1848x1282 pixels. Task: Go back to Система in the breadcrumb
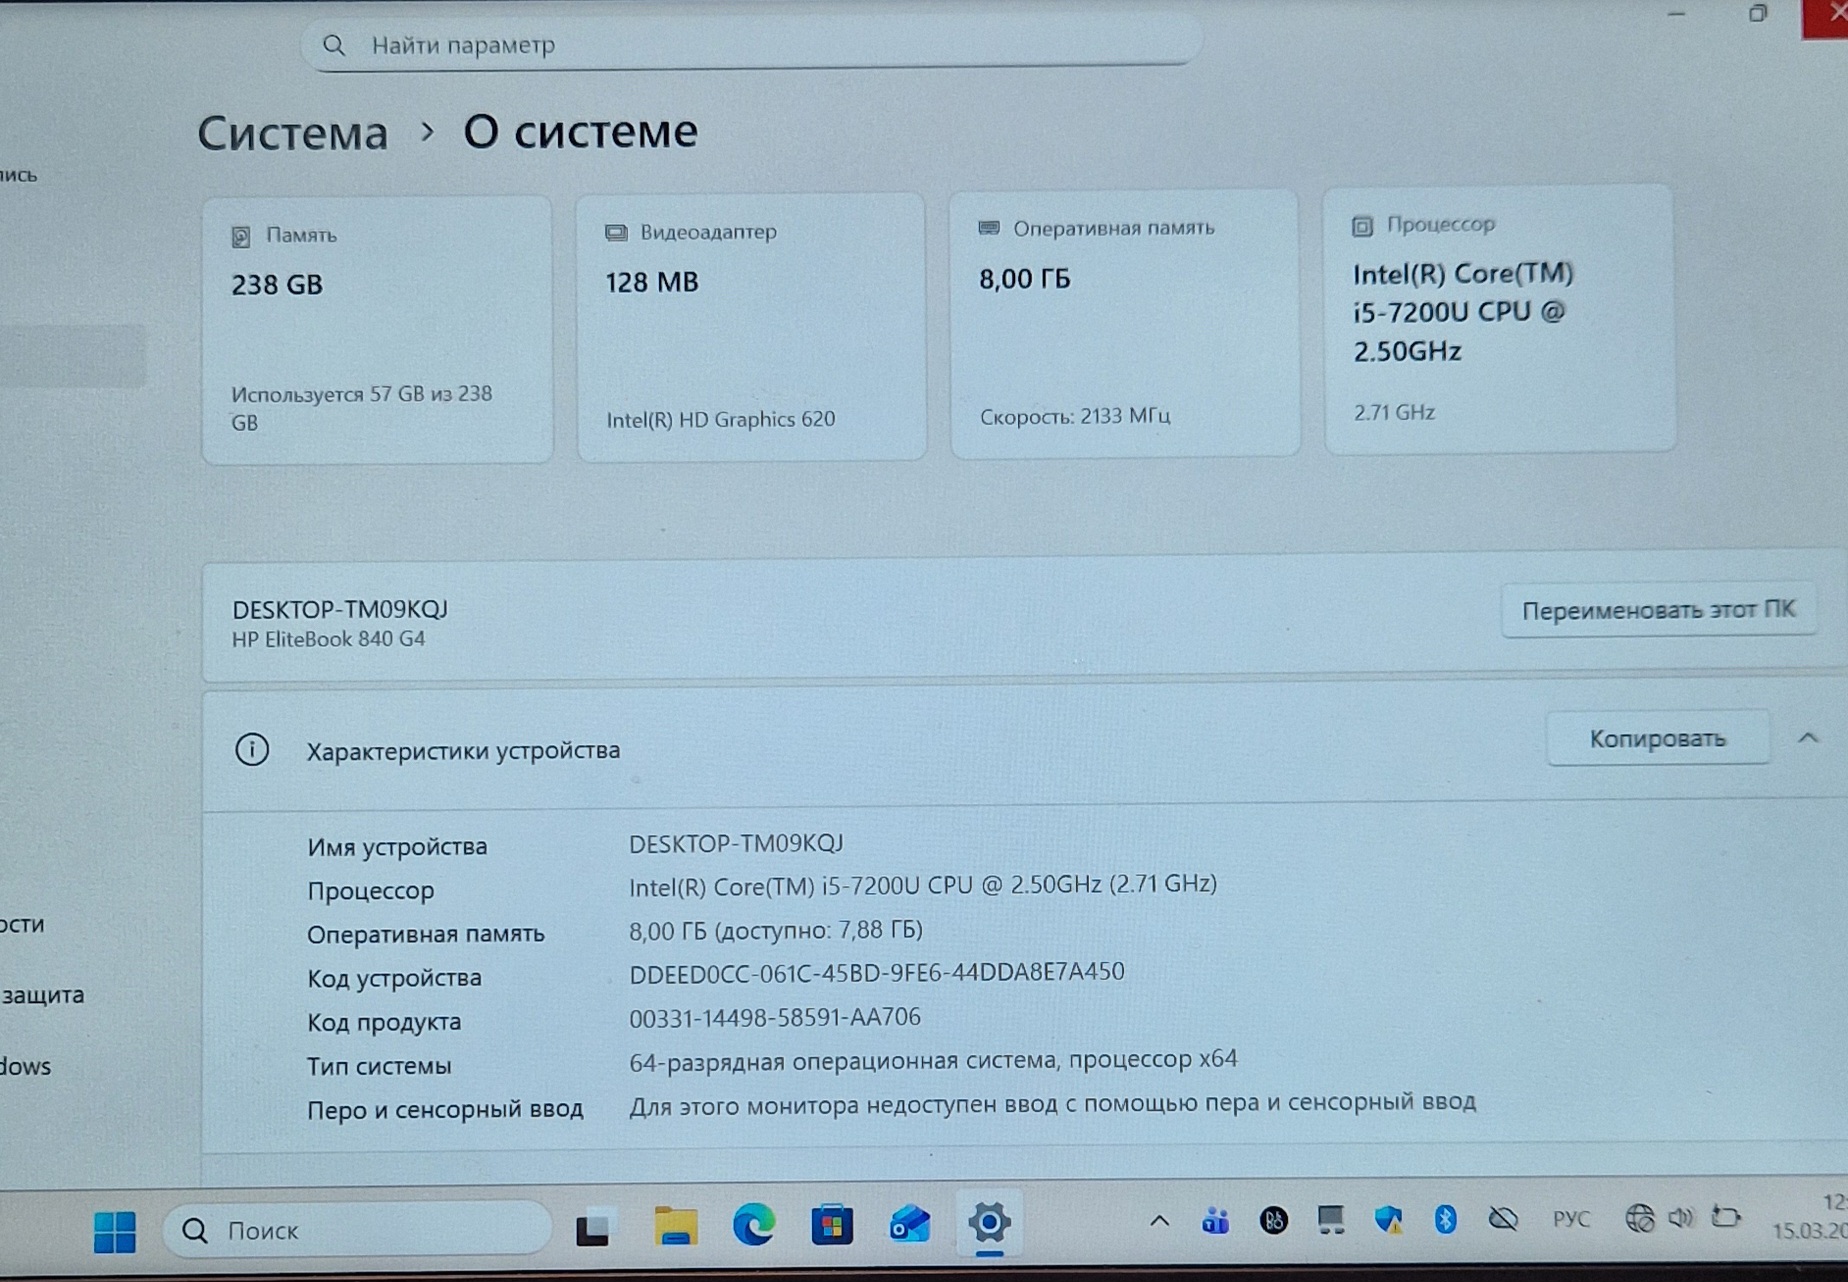click(x=292, y=133)
